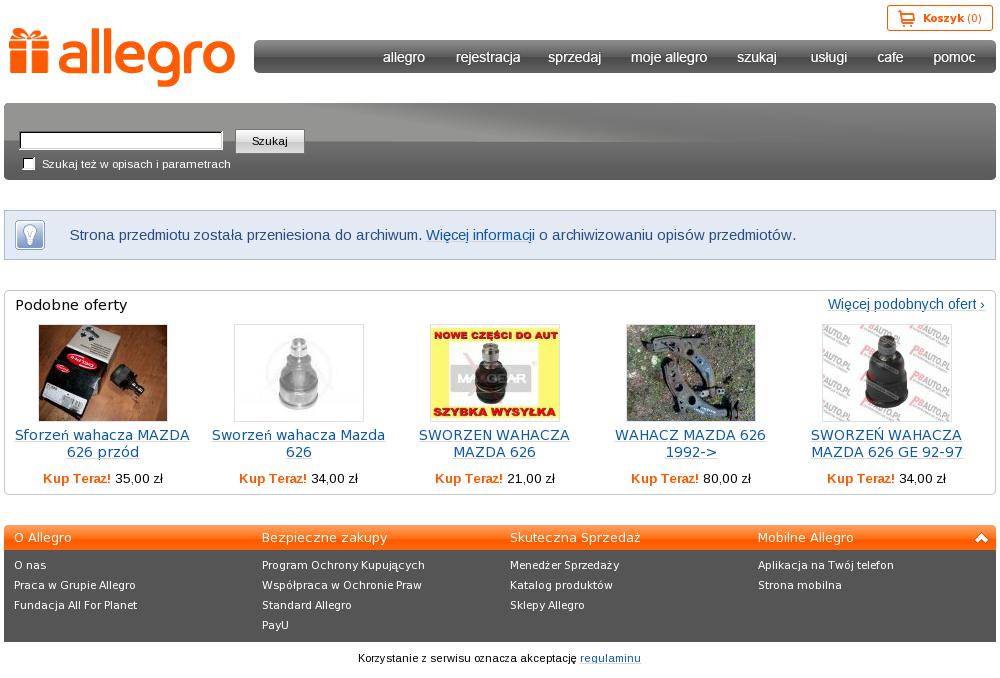Viewport: 1000px width, 678px height.
Task: Click szukaj in the navigation bar
Action: (756, 57)
